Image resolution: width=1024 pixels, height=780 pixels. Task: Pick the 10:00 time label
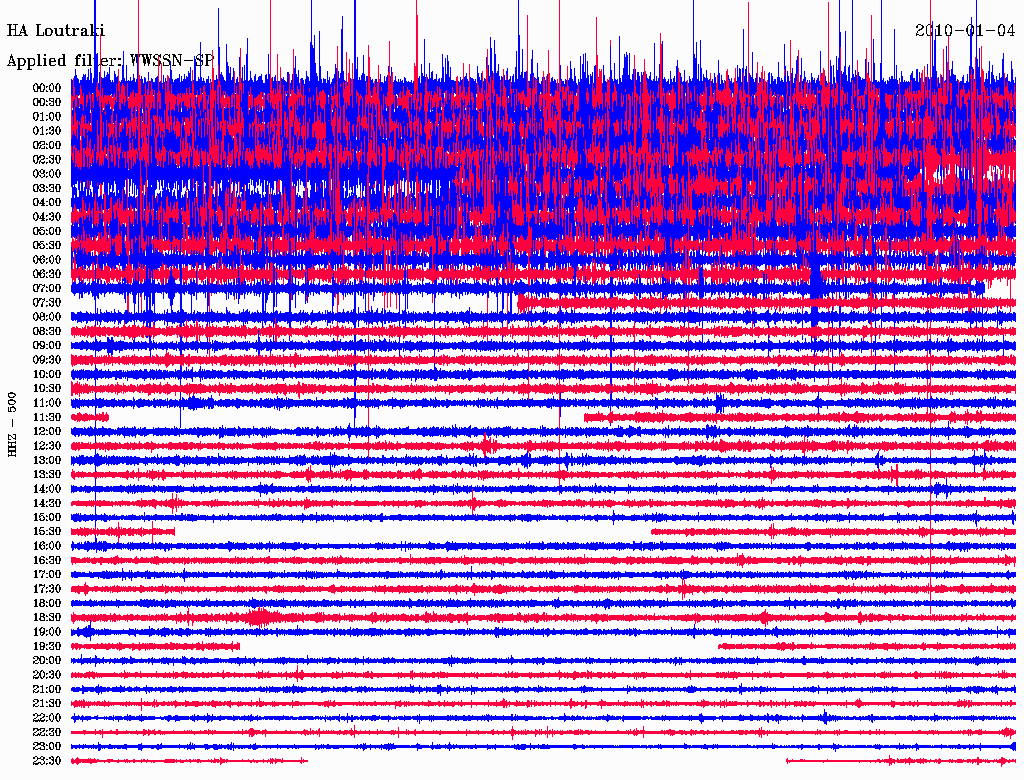47,374
